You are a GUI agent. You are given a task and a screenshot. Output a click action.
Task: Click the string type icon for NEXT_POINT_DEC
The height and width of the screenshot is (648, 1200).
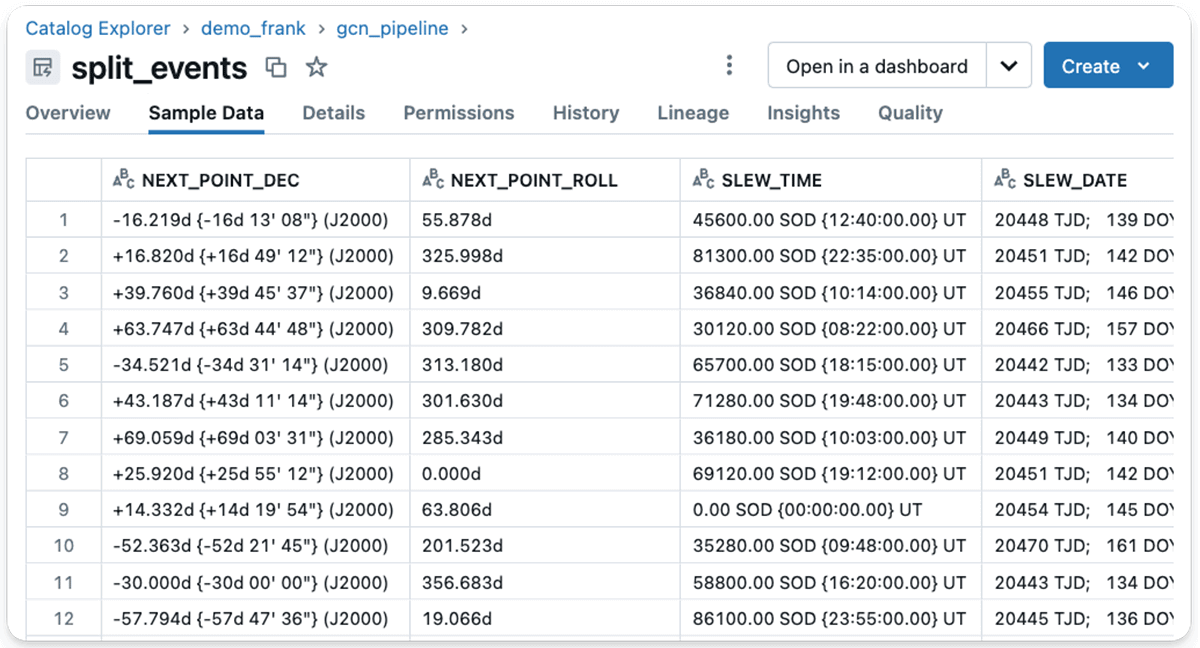pyautogui.click(x=124, y=180)
